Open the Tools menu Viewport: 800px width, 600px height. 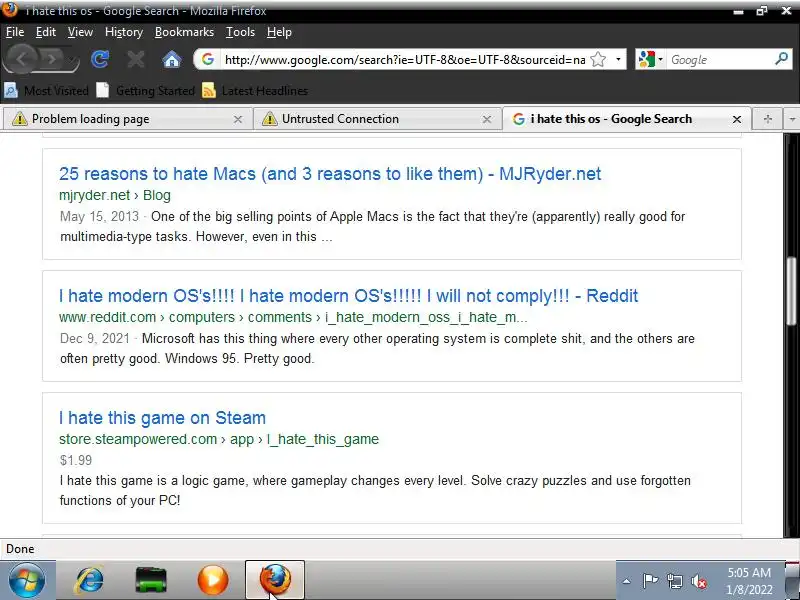(x=240, y=32)
